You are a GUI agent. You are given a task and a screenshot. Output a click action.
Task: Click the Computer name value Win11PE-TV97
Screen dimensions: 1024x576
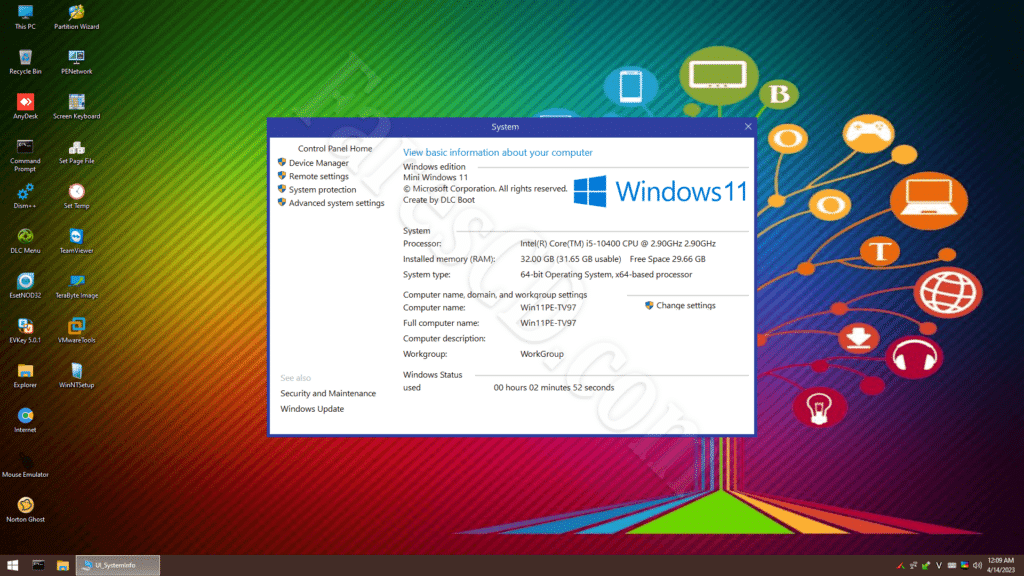point(548,308)
